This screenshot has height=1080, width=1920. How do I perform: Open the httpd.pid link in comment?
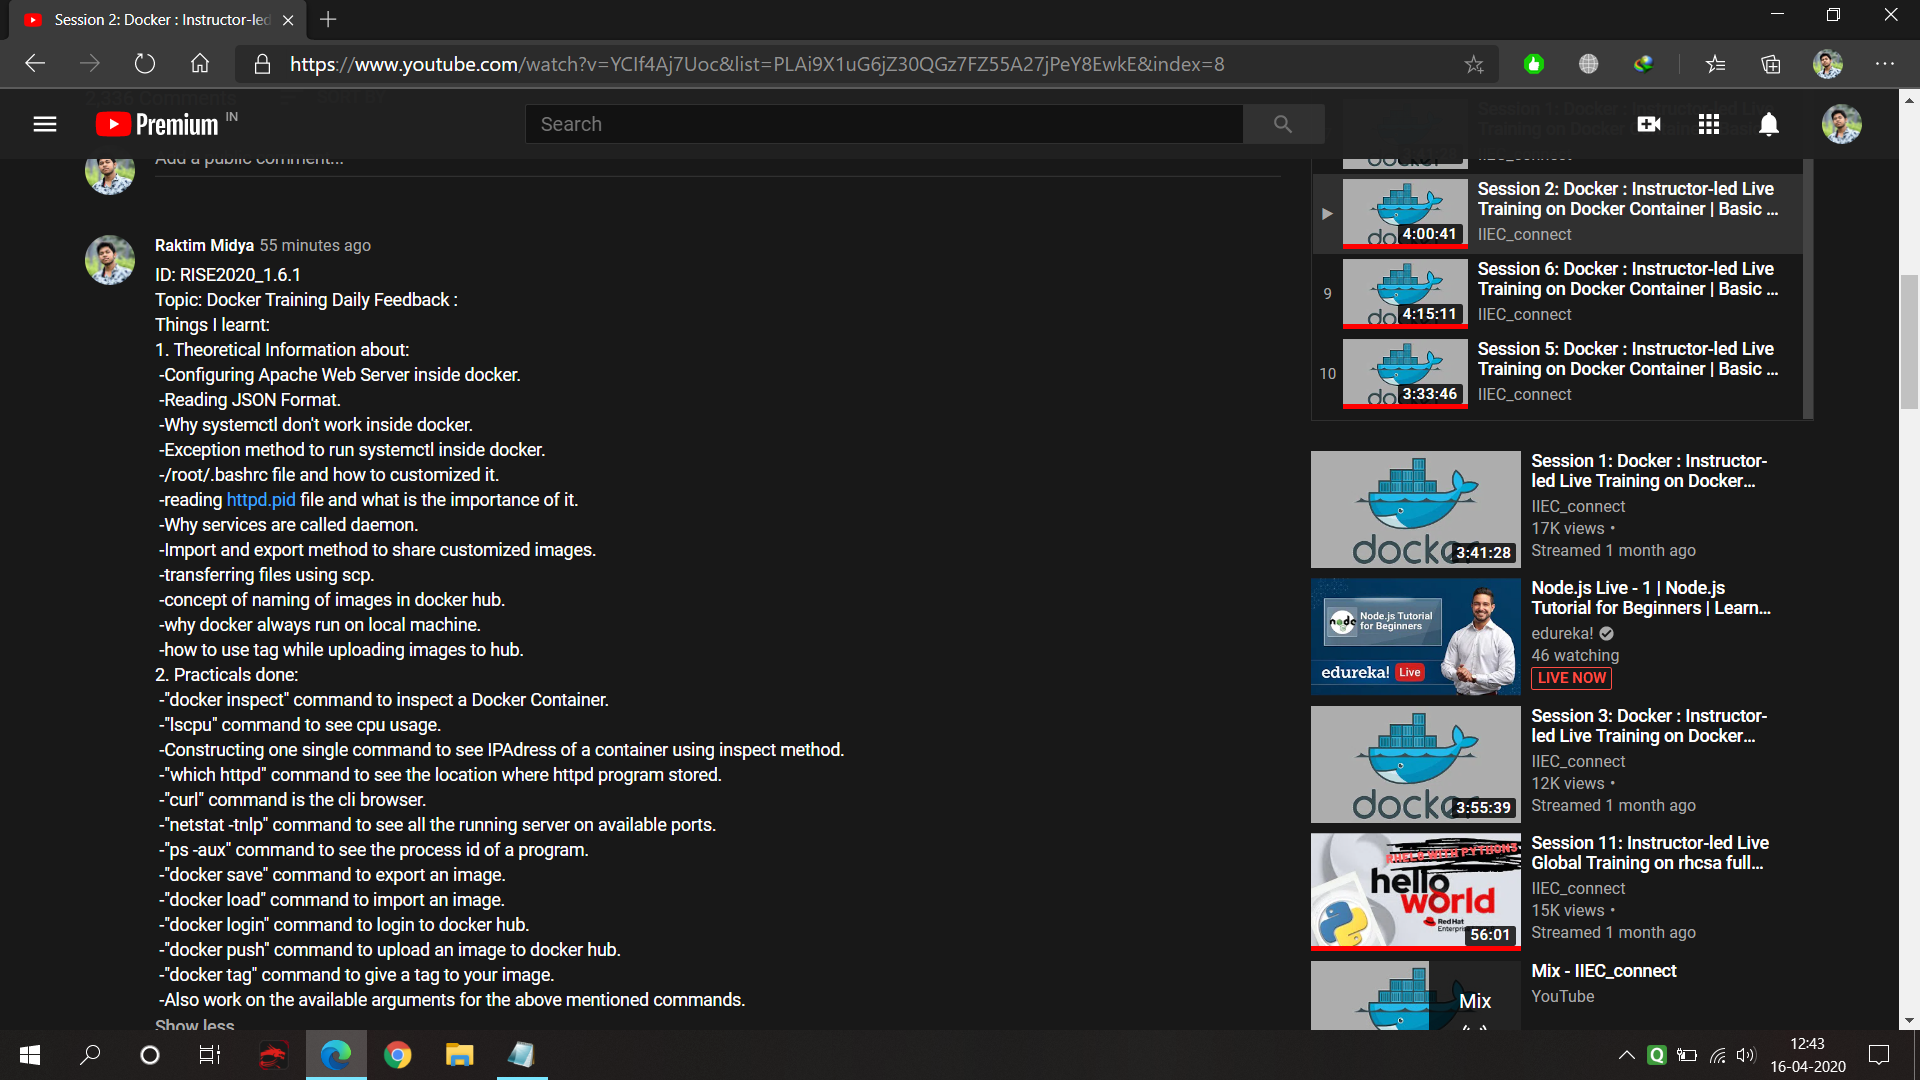tap(260, 500)
